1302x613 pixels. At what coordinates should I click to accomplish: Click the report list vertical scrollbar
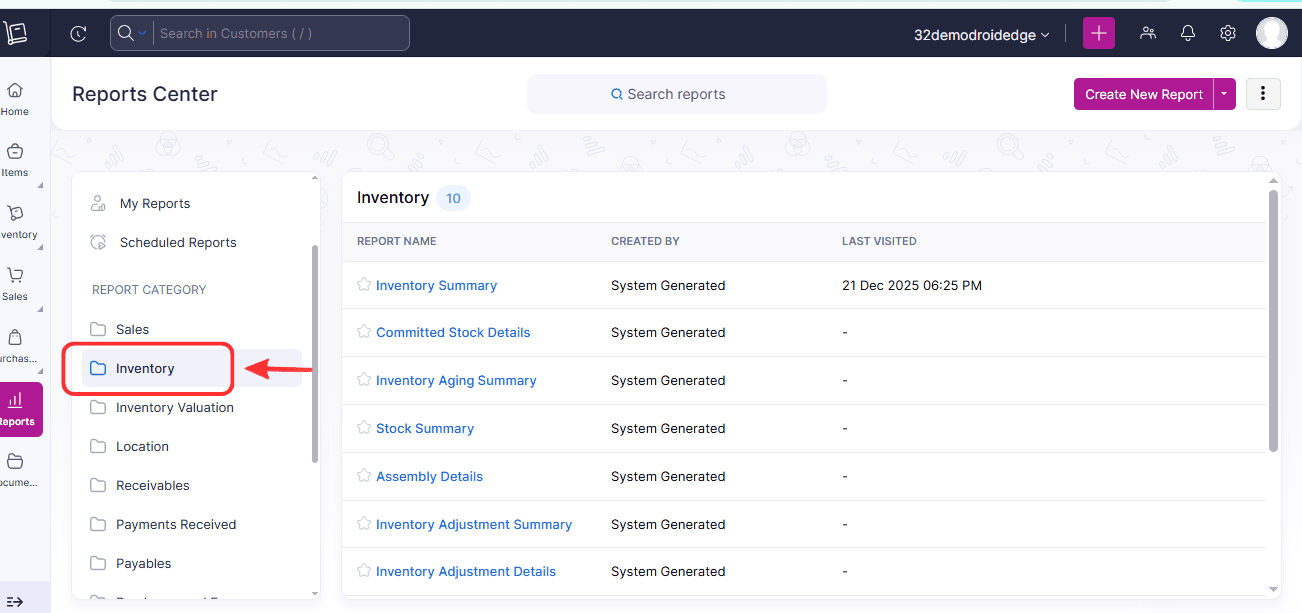tap(1273, 320)
